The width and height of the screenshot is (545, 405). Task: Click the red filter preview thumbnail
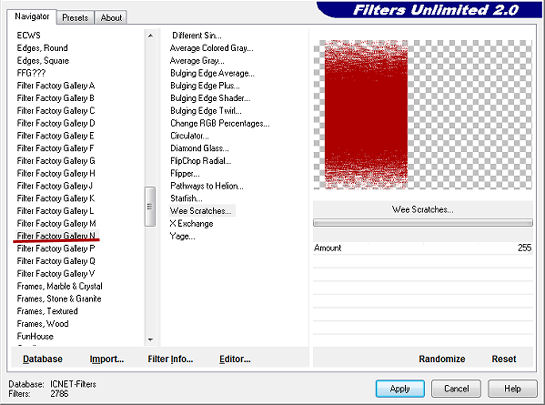point(366,115)
